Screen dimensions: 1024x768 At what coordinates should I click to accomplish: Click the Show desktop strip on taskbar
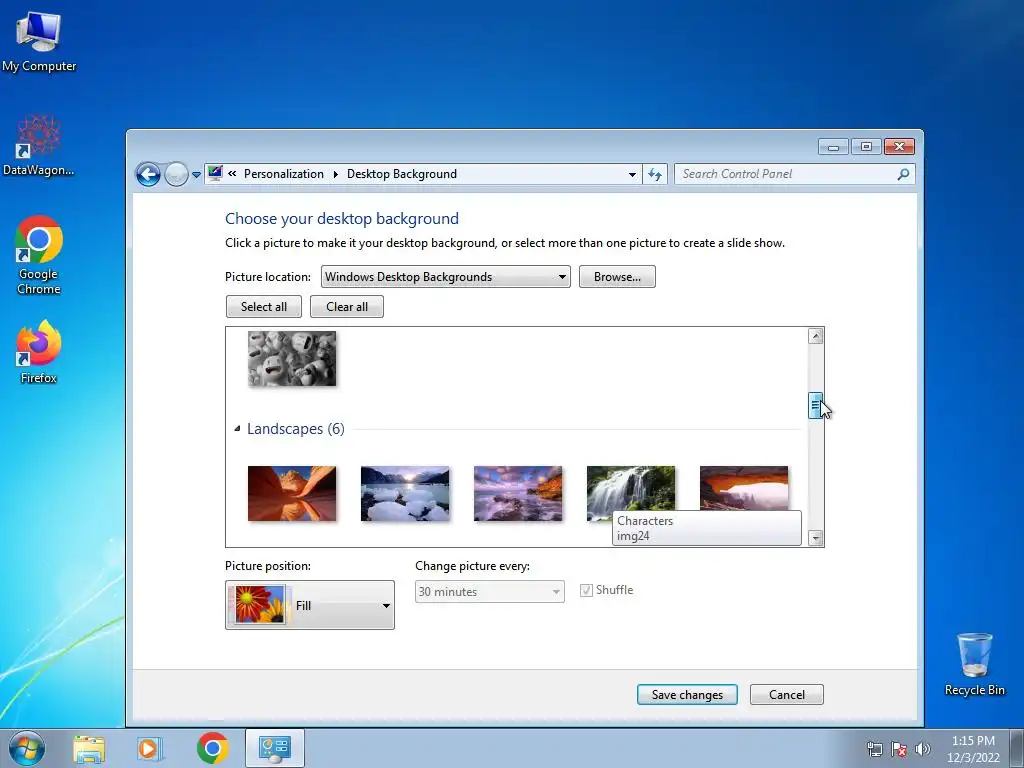click(x=1017, y=748)
